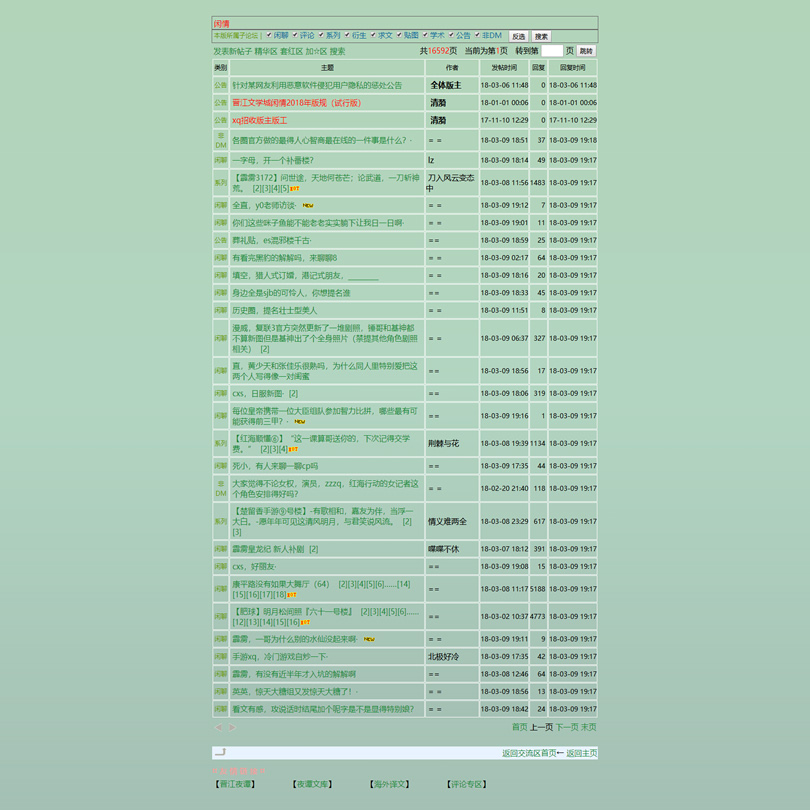Open thread 葬礼贴，es混邪楼千古
This screenshot has height=810, width=810.
pos(271,240)
